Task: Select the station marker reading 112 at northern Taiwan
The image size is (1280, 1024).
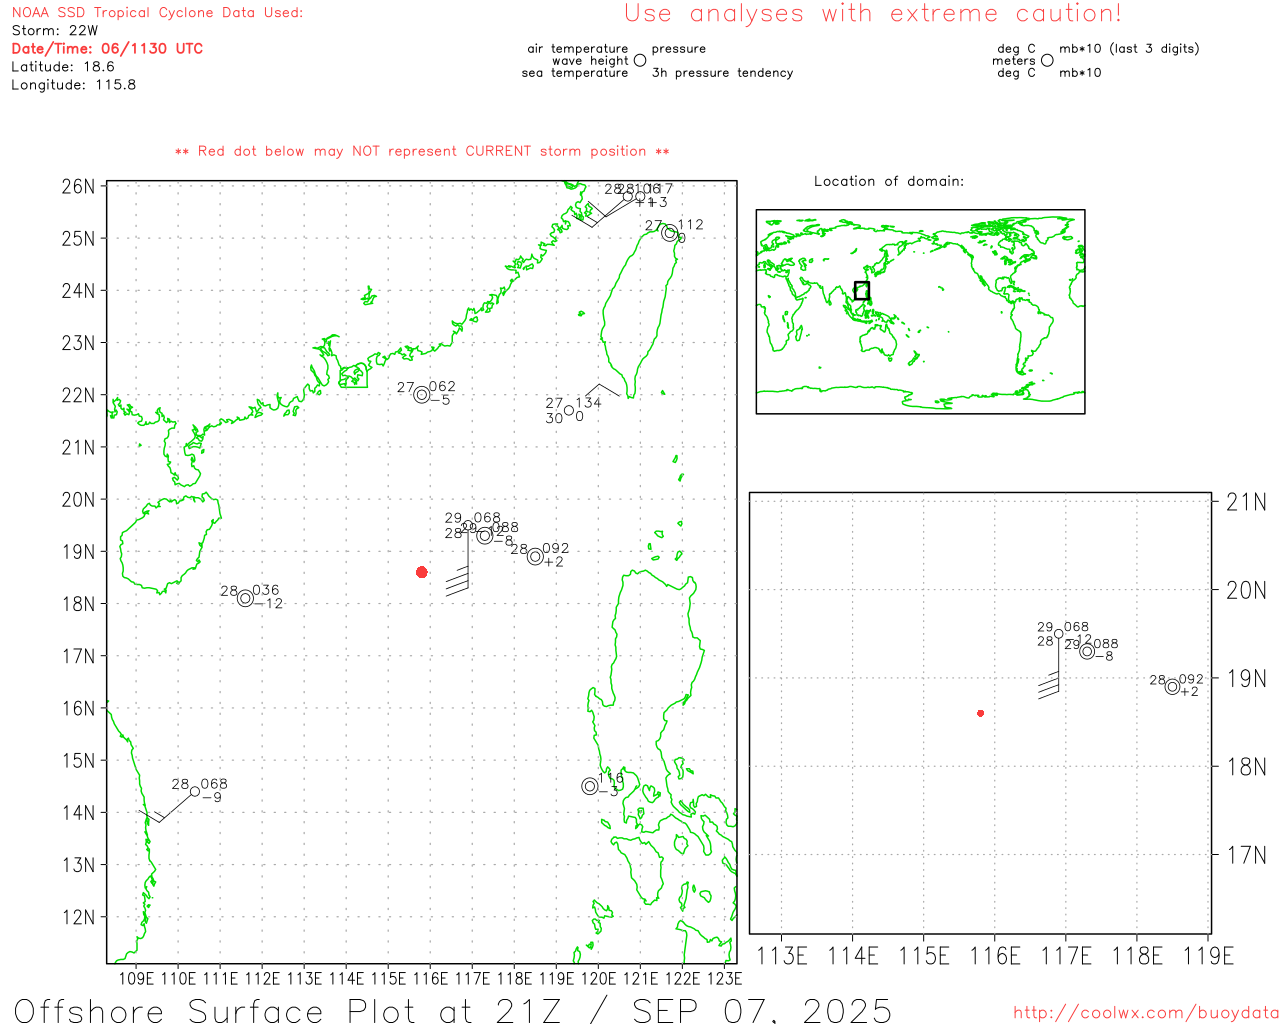Action: pyautogui.click(x=669, y=234)
